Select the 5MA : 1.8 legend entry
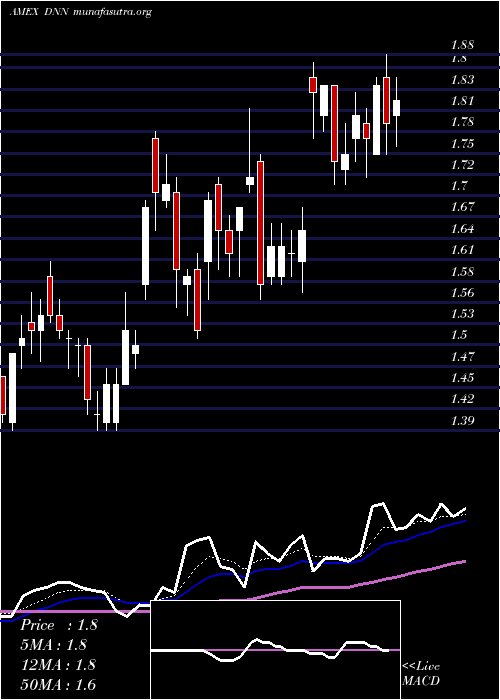The height and width of the screenshot is (700, 500). click(x=54, y=645)
